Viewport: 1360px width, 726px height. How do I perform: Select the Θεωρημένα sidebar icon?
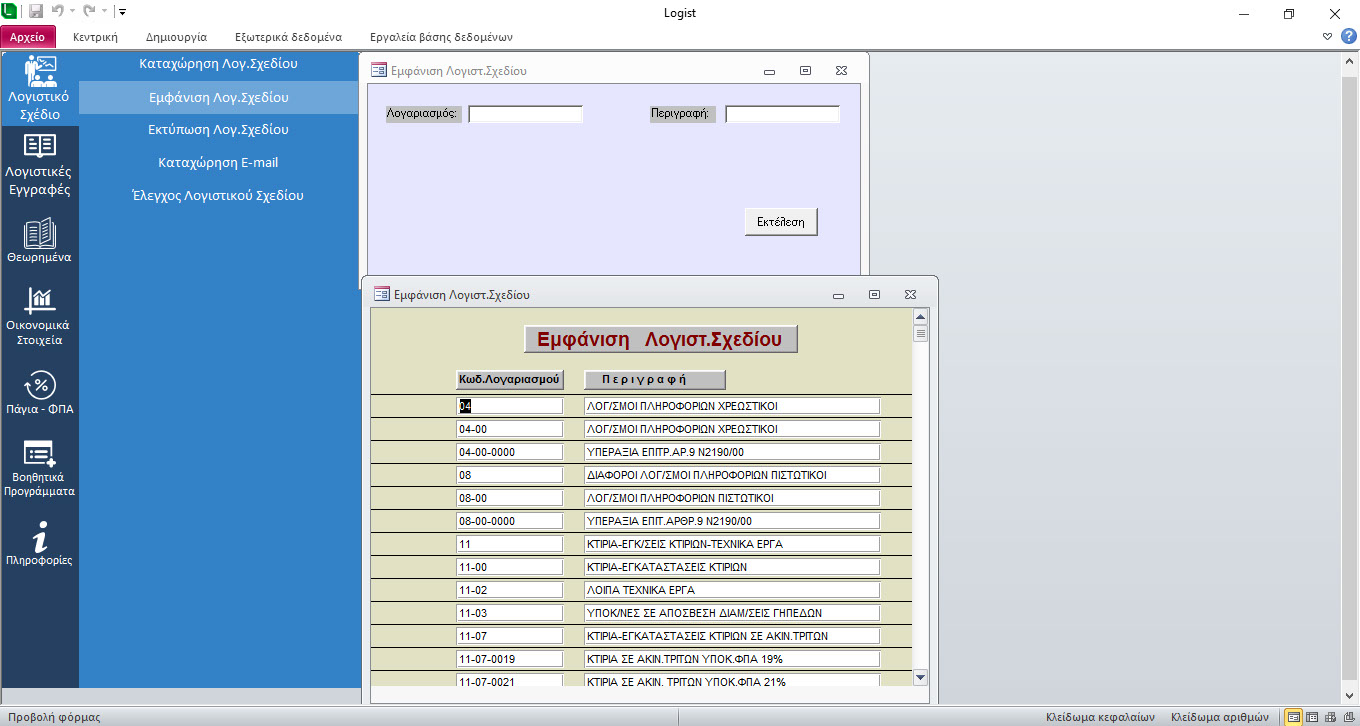pyautogui.click(x=39, y=233)
